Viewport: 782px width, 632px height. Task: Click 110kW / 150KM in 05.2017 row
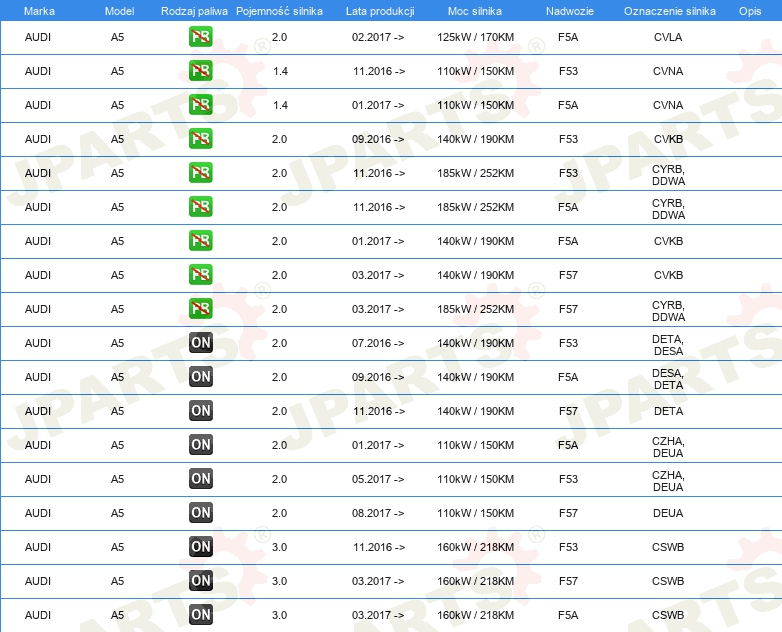tap(475, 478)
